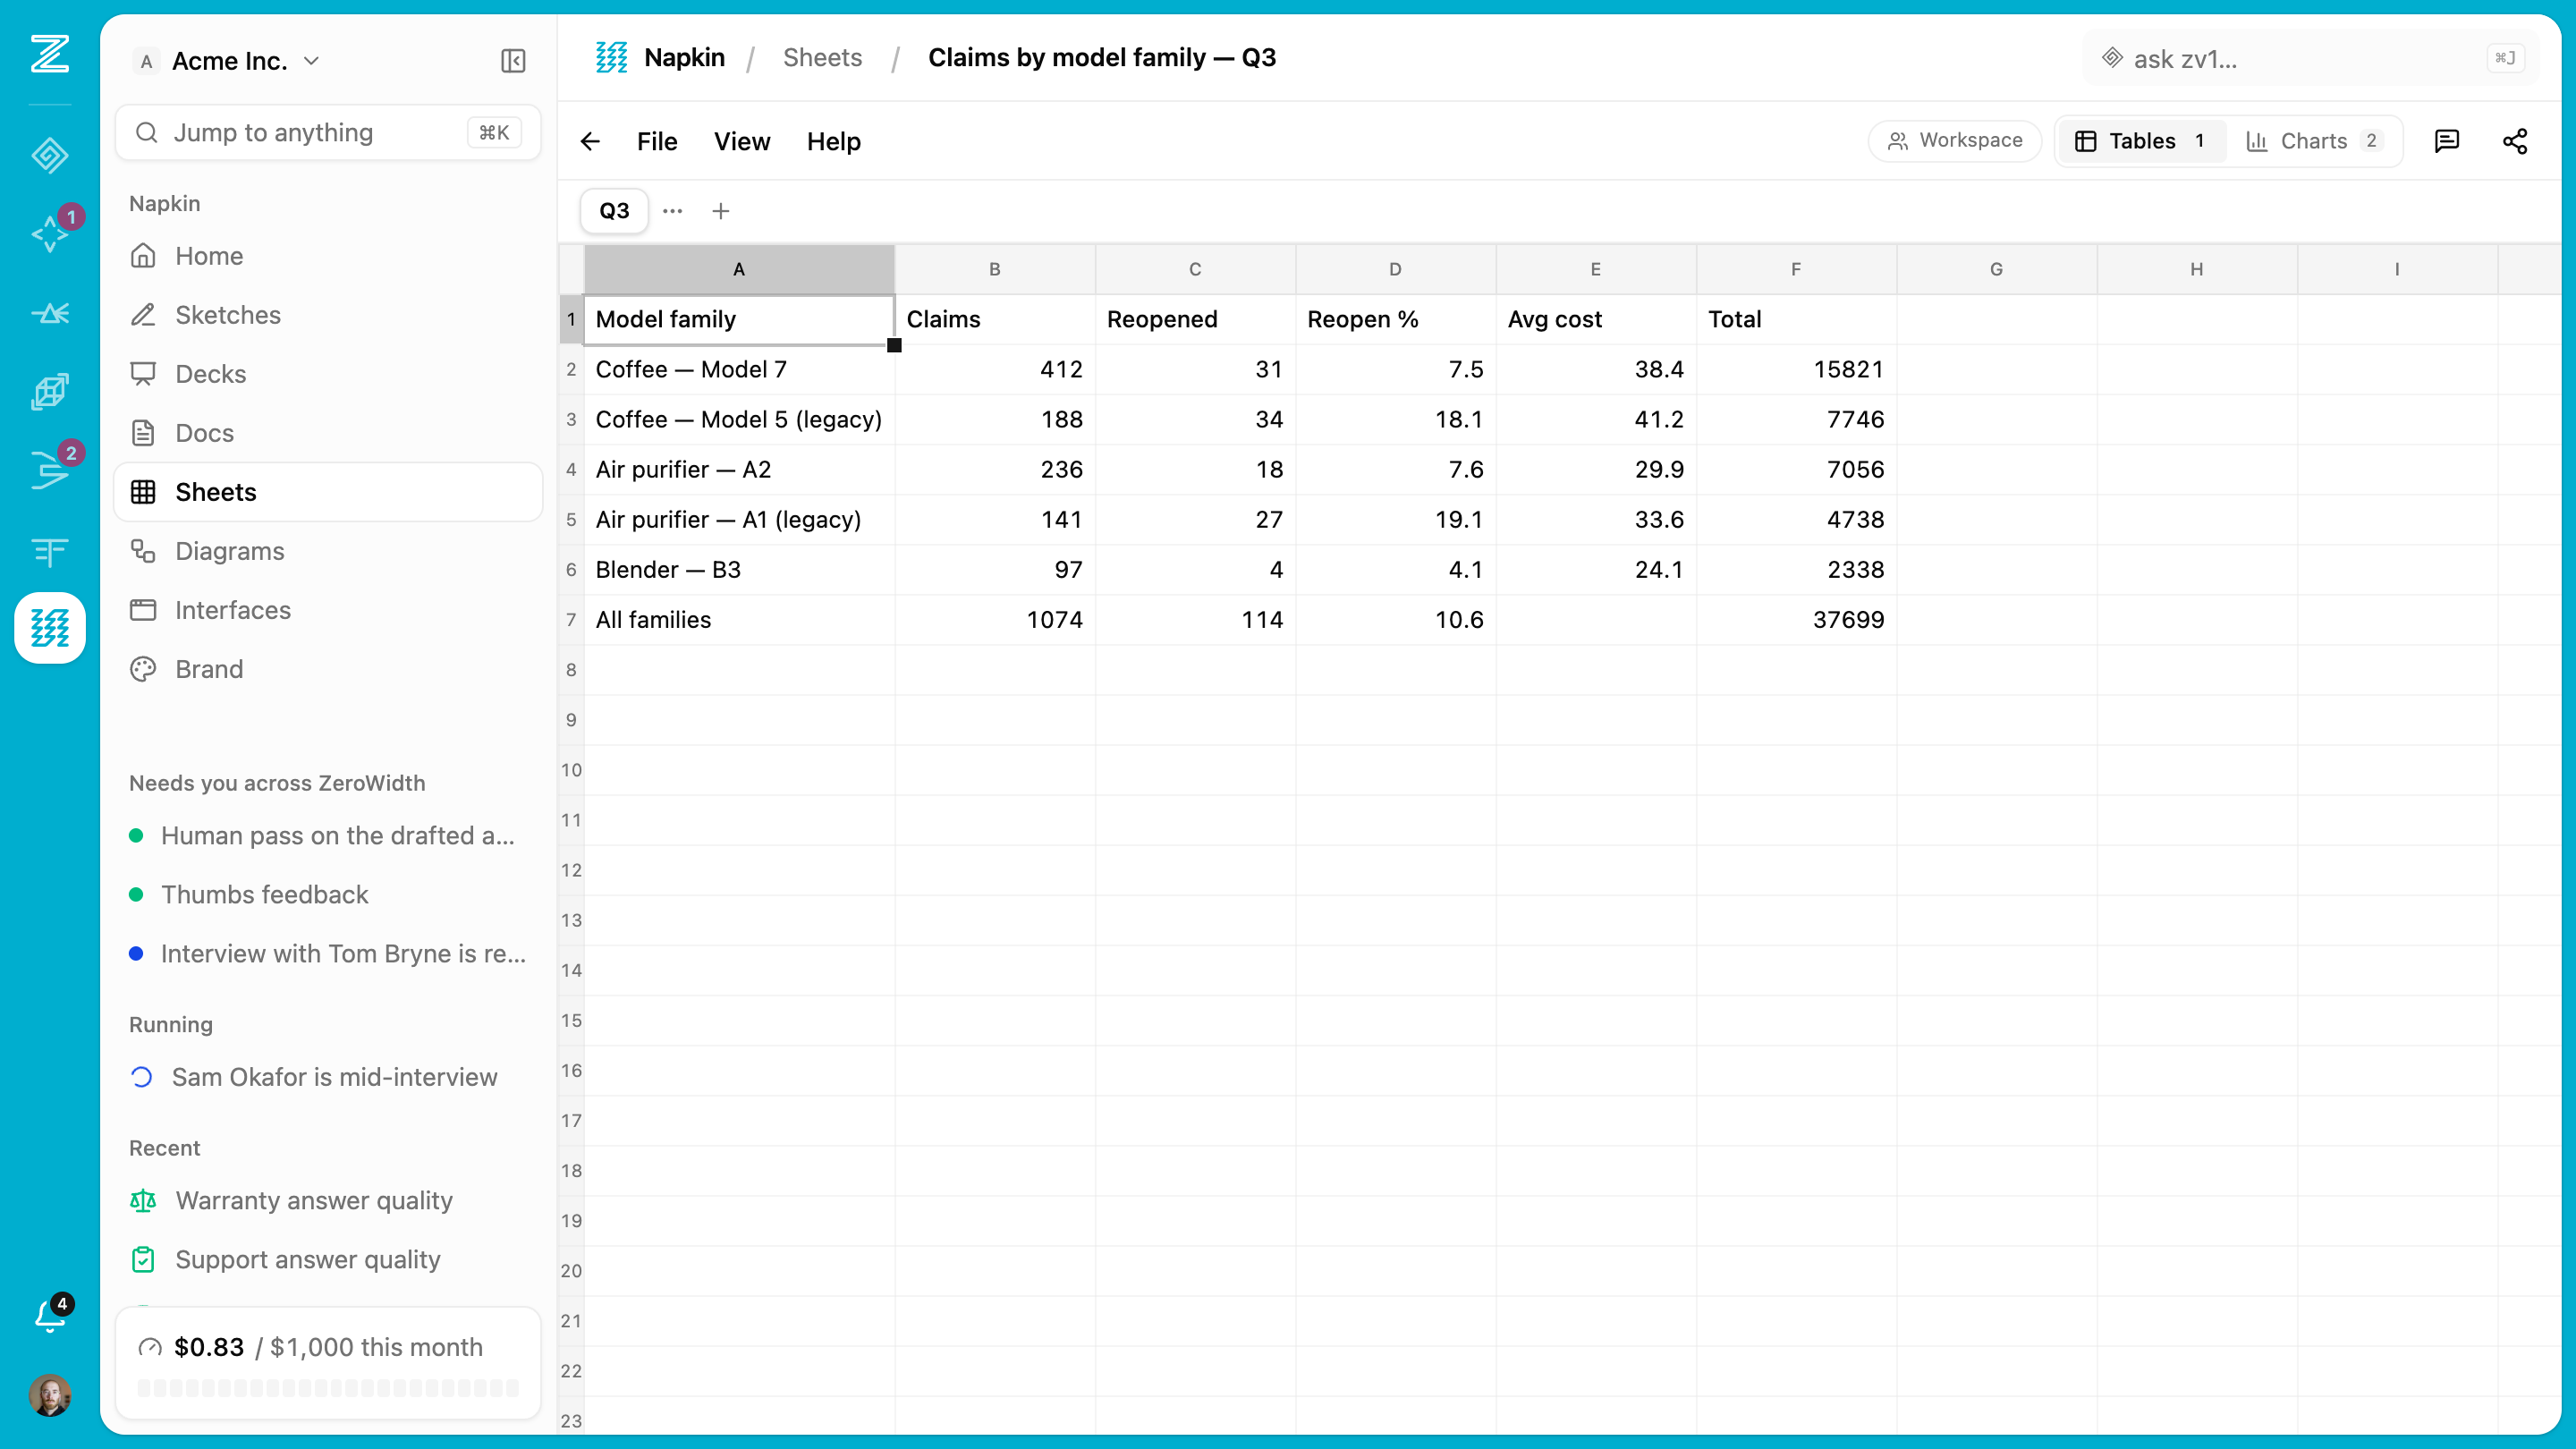Screen dimensions: 2576x1449
Task: Open Q3 sheet options ellipsis
Action: pos(672,211)
